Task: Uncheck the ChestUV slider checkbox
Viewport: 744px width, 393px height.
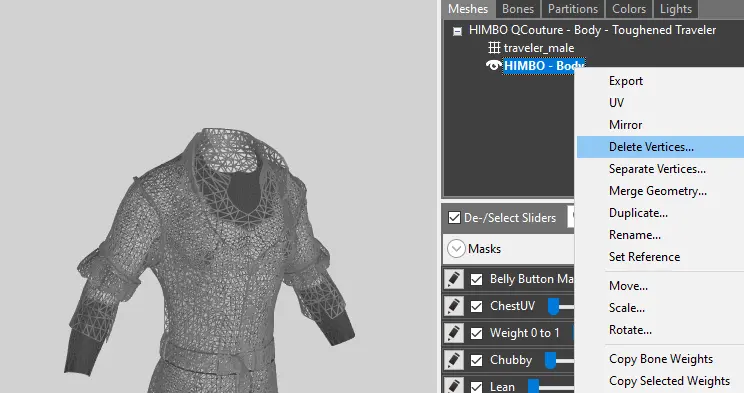Action: pos(476,306)
